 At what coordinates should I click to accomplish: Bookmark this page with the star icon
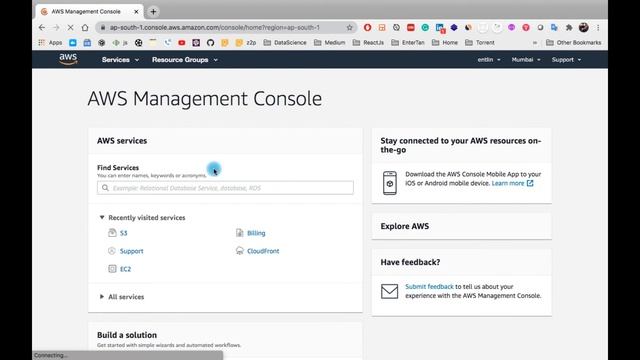(349, 27)
